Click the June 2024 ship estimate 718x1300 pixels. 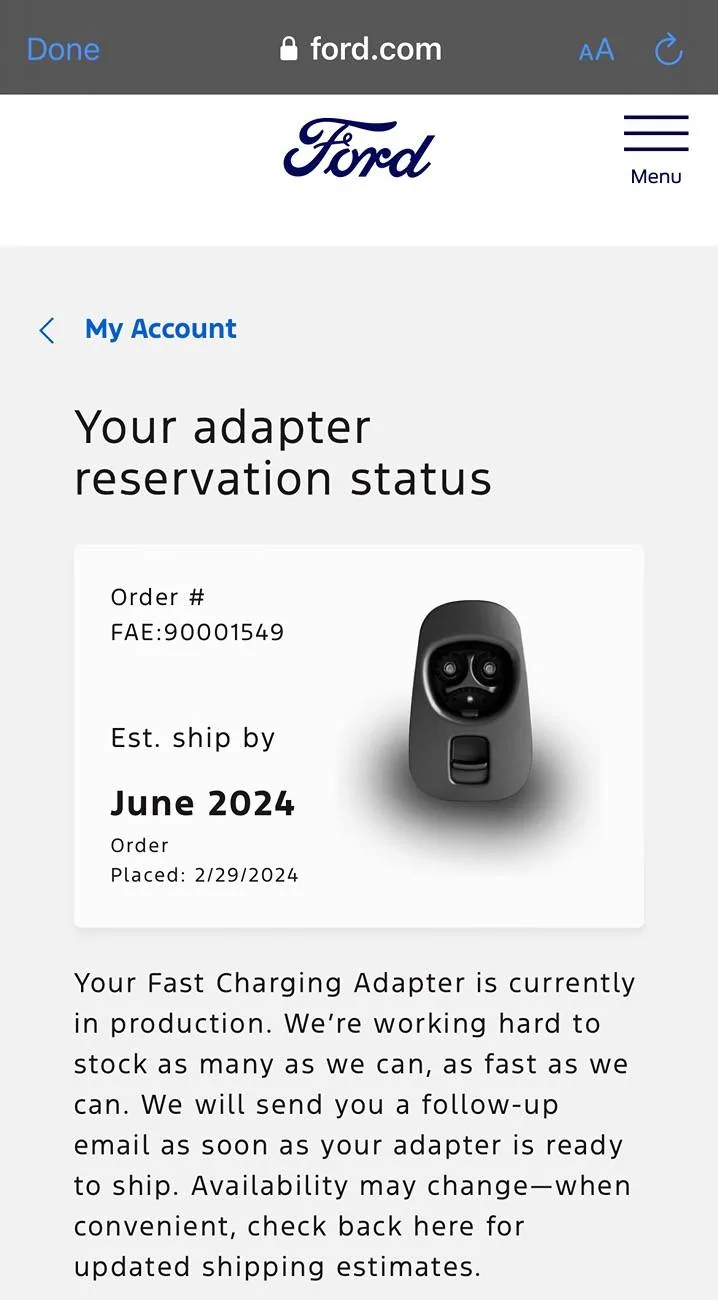(202, 803)
